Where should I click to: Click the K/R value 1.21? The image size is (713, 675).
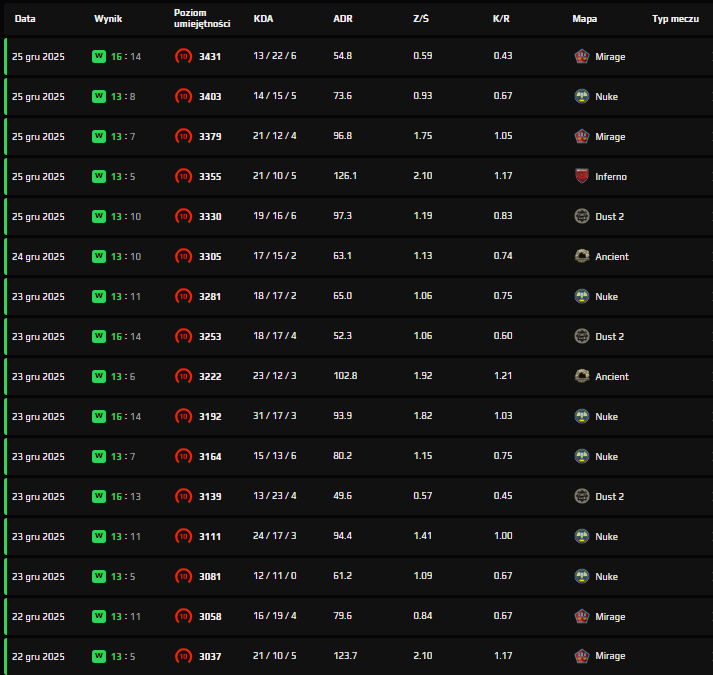(x=503, y=376)
